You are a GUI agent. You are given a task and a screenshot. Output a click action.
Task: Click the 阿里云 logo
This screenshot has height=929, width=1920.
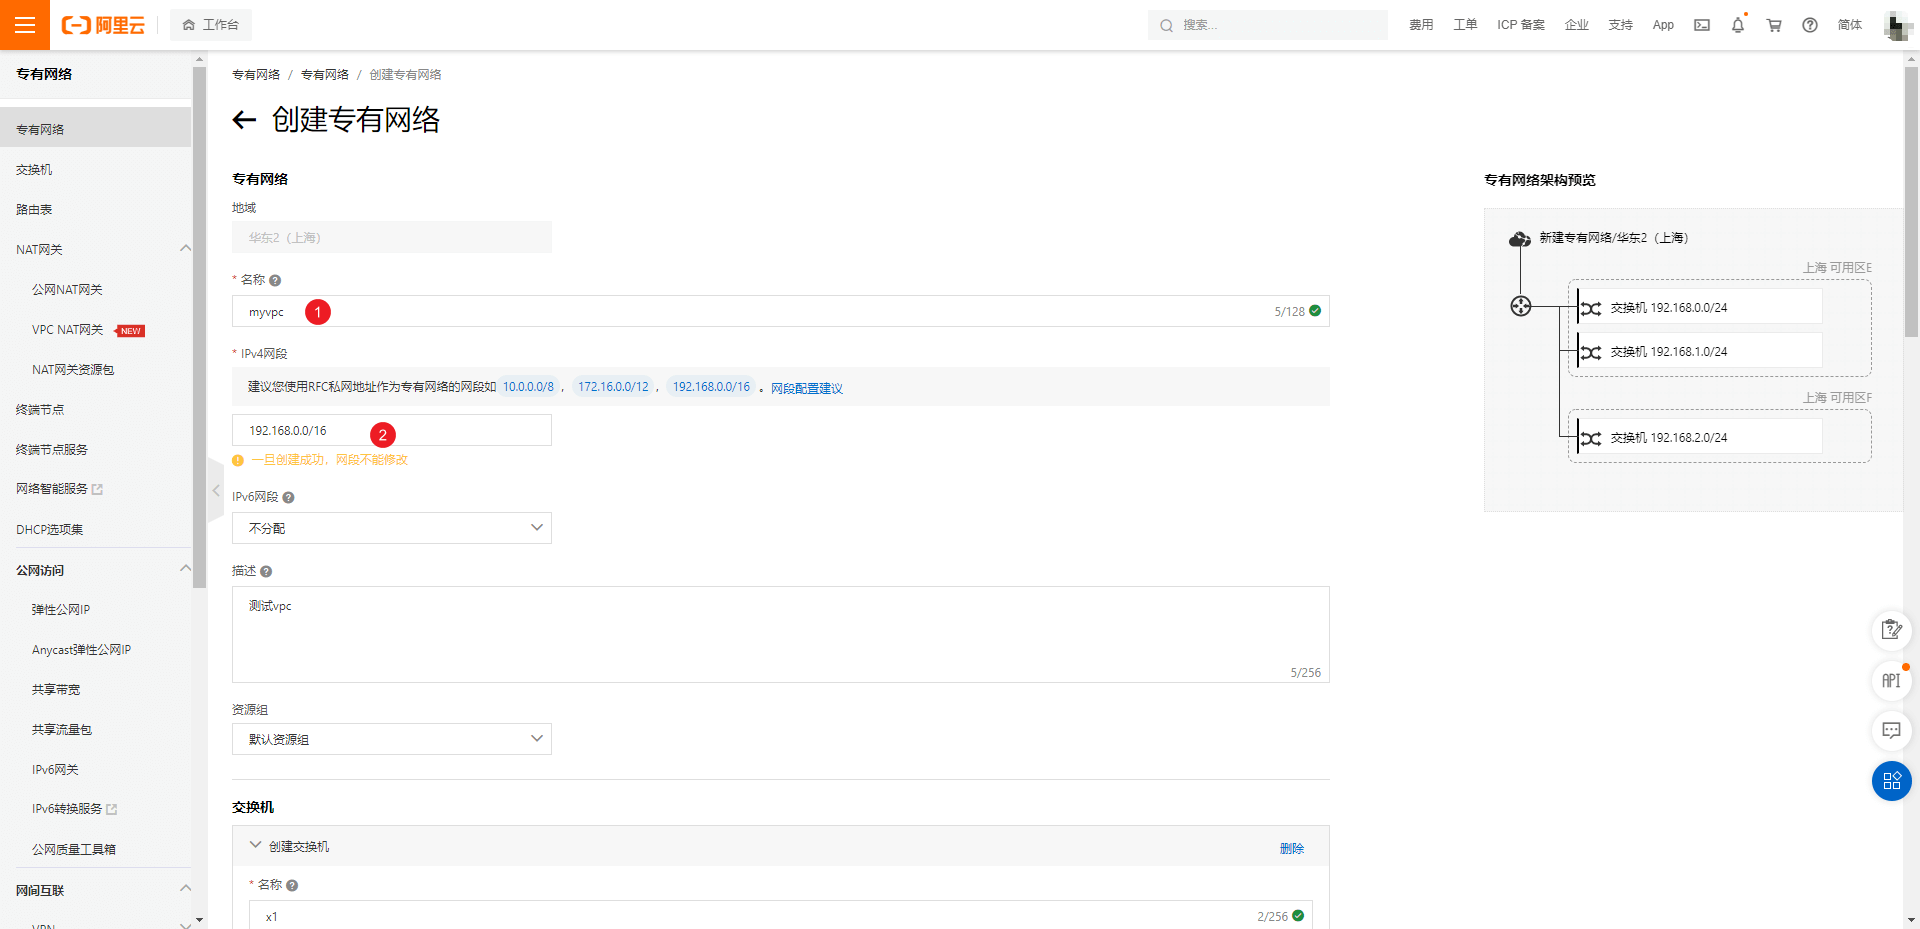tap(104, 25)
